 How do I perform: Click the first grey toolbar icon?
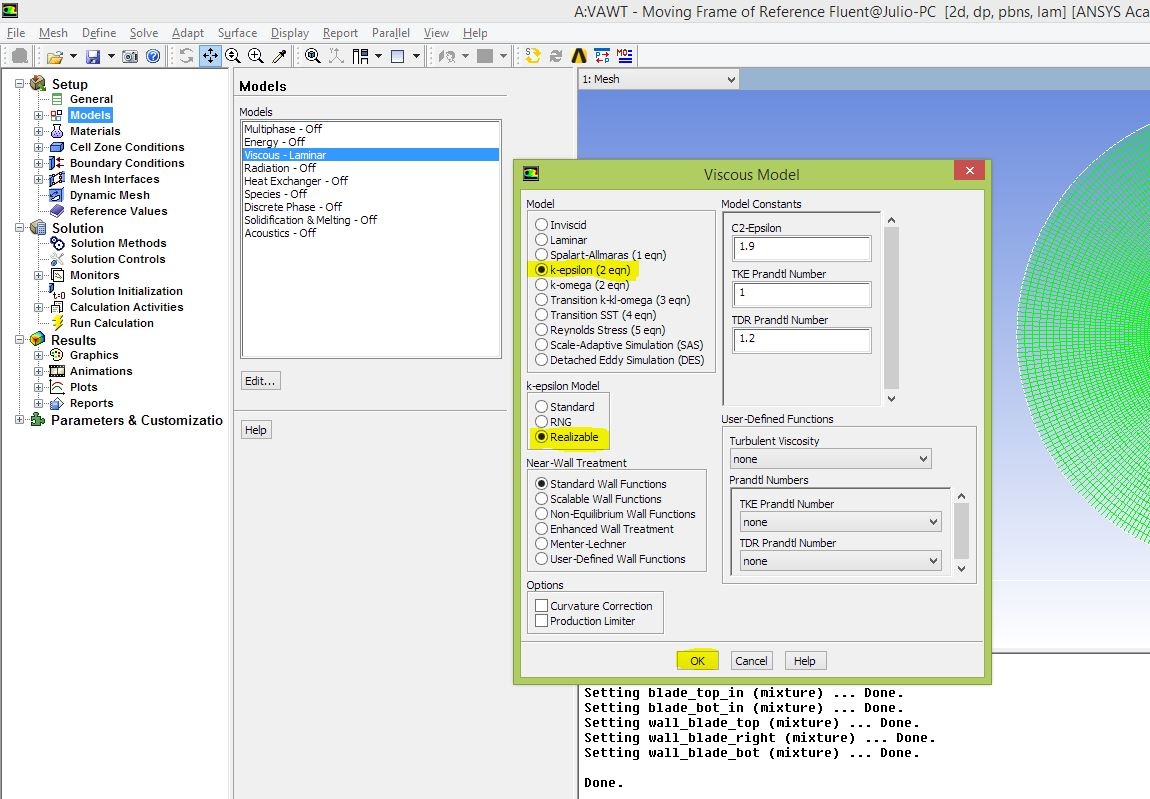click(21, 56)
